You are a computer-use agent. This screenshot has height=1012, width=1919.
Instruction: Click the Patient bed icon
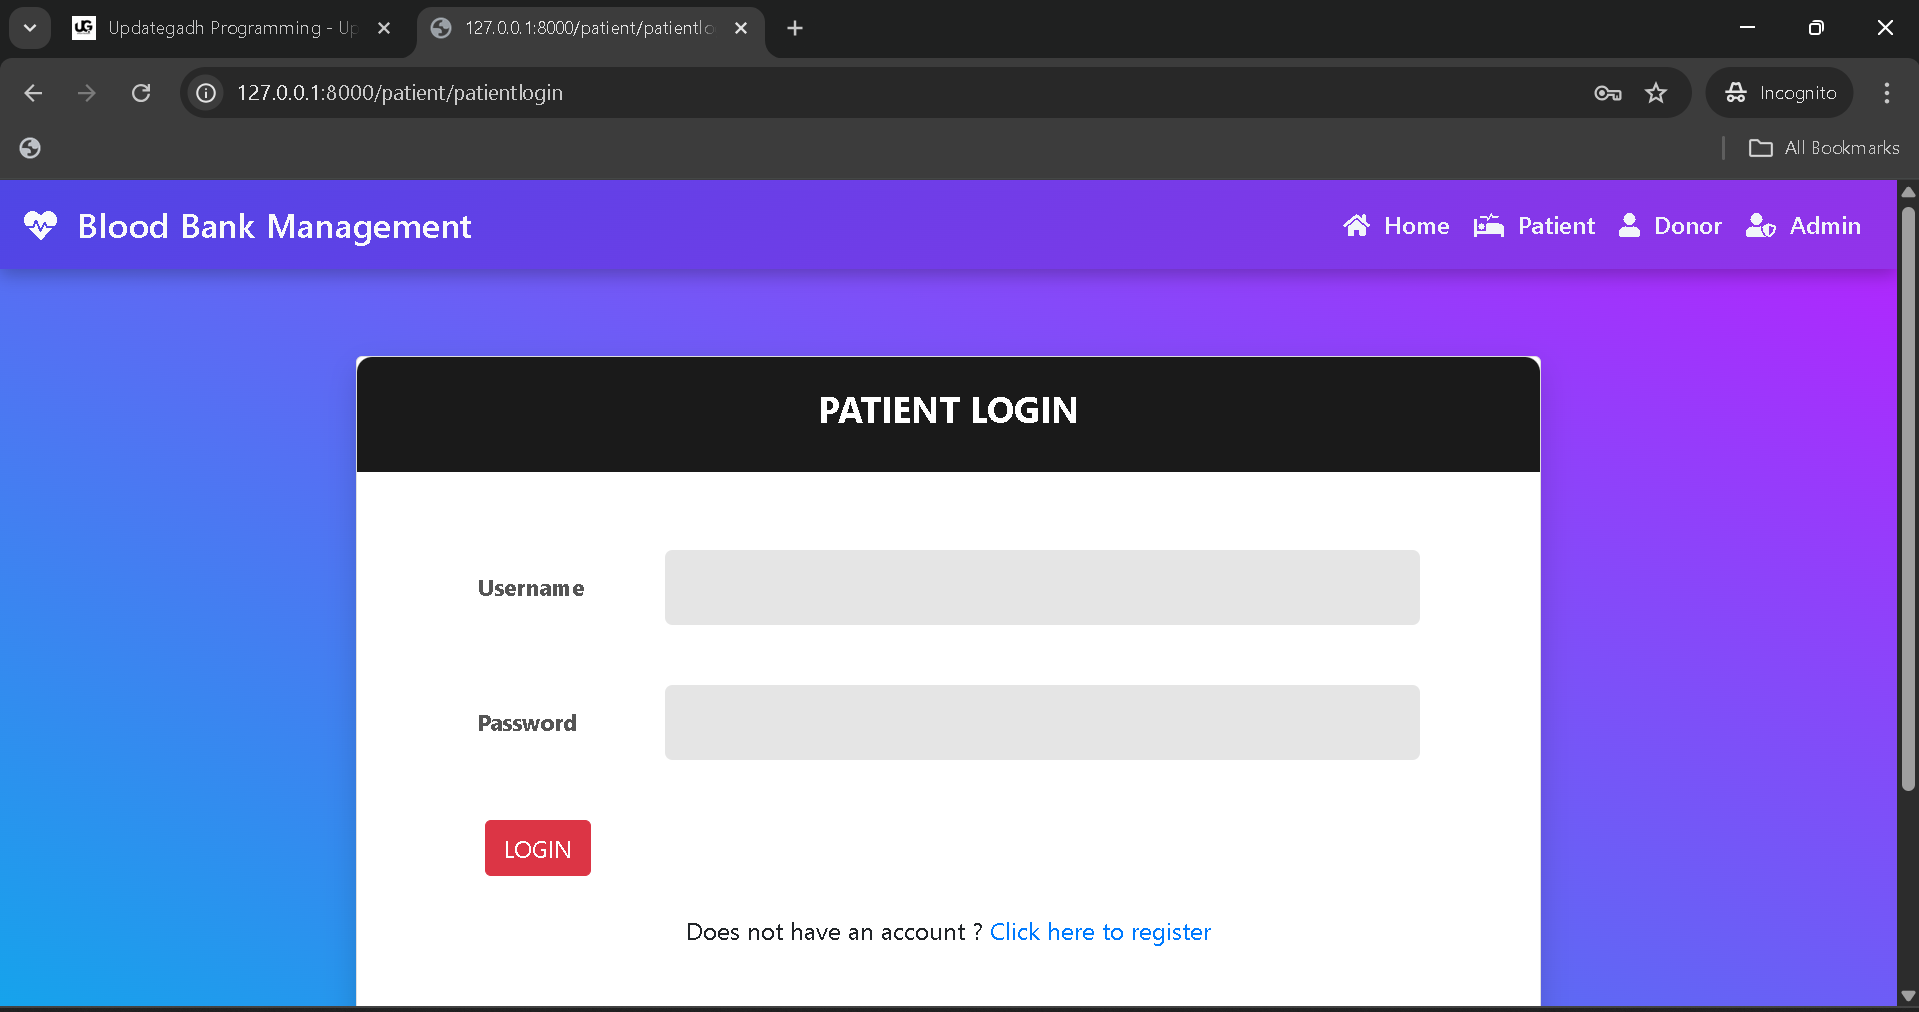(x=1488, y=226)
